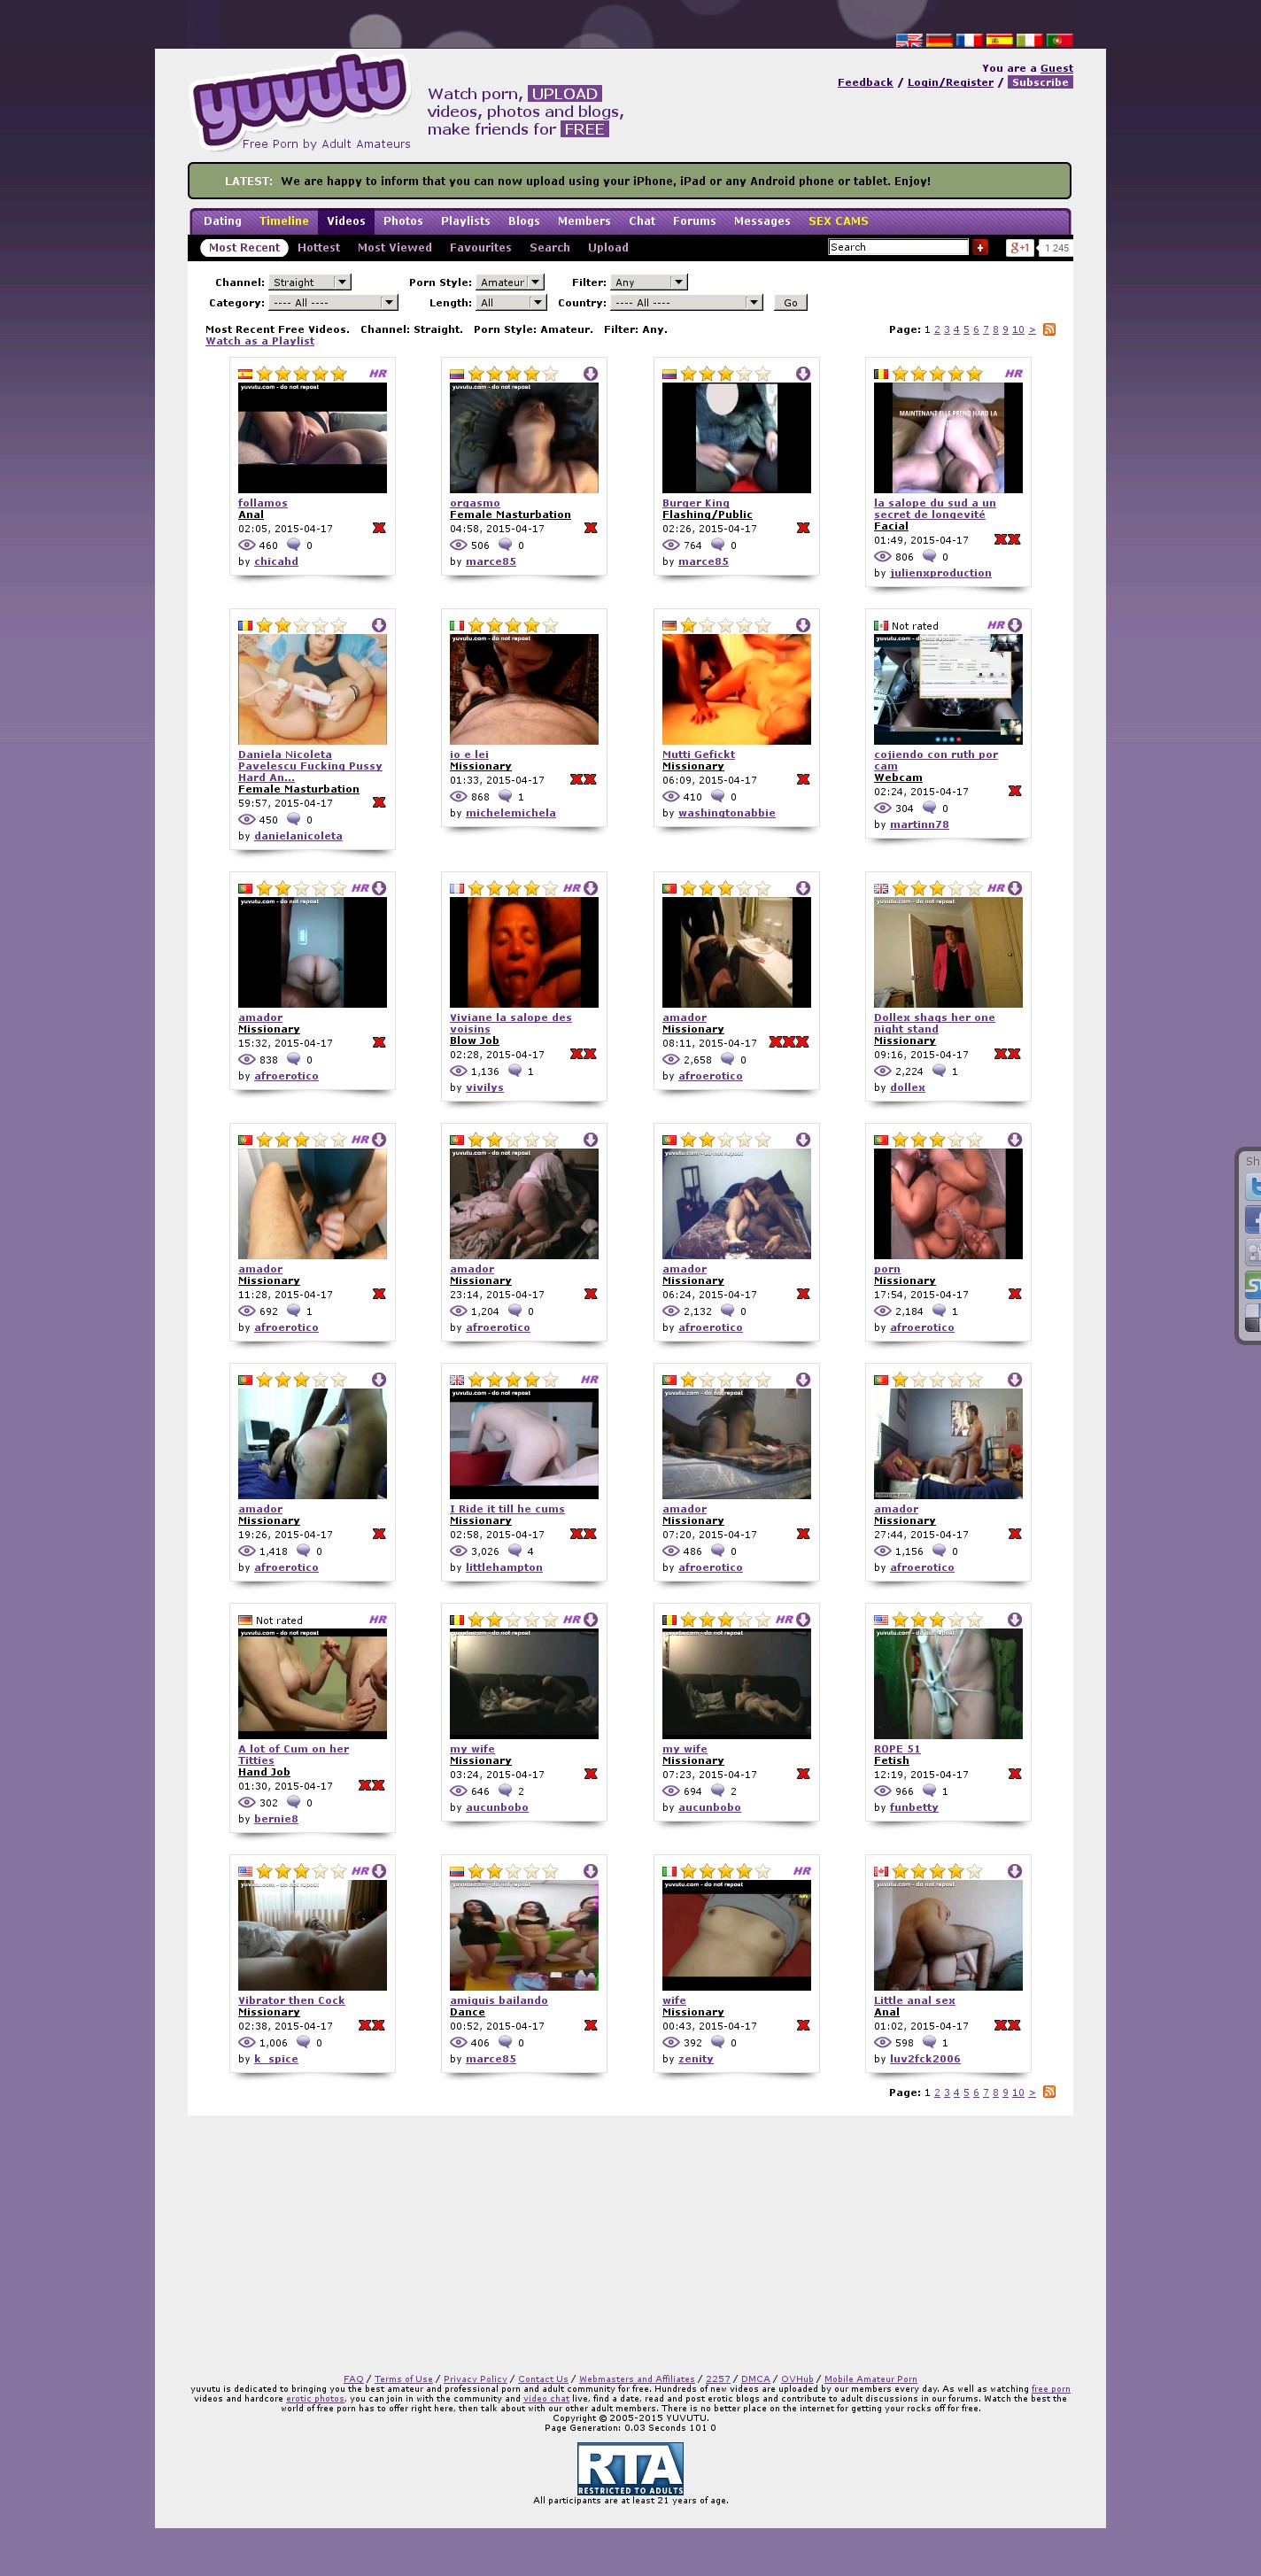Select the Most Viewed sub-tab
The height and width of the screenshot is (2576, 1261).
coord(394,248)
